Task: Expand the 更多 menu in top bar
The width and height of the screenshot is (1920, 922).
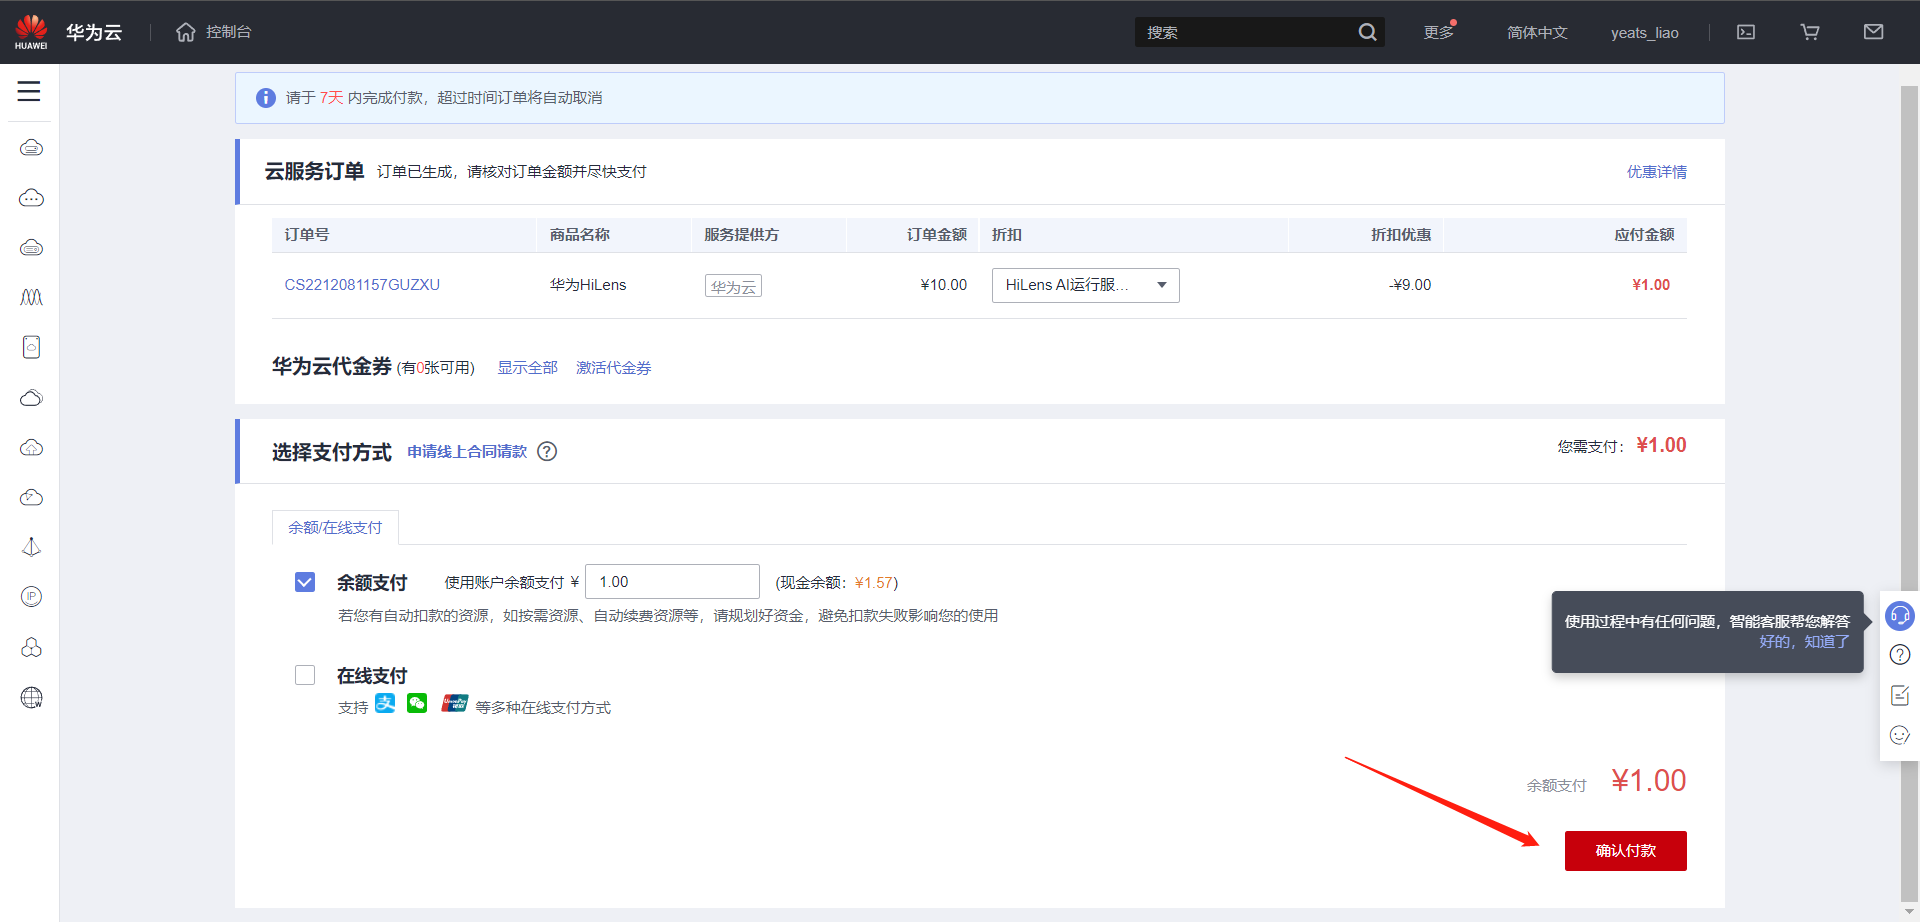Action: tap(1437, 31)
